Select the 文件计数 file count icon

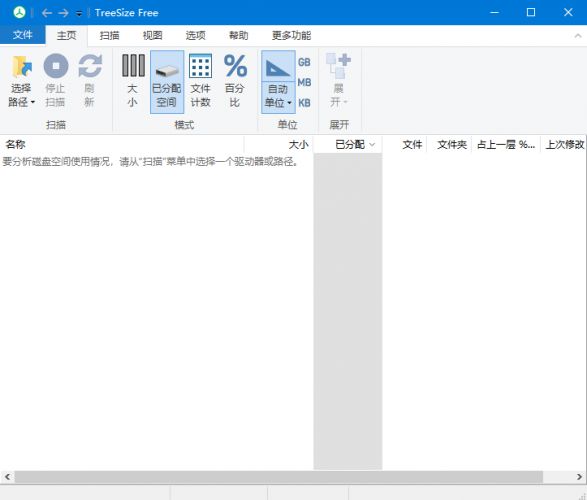coord(200,66)
